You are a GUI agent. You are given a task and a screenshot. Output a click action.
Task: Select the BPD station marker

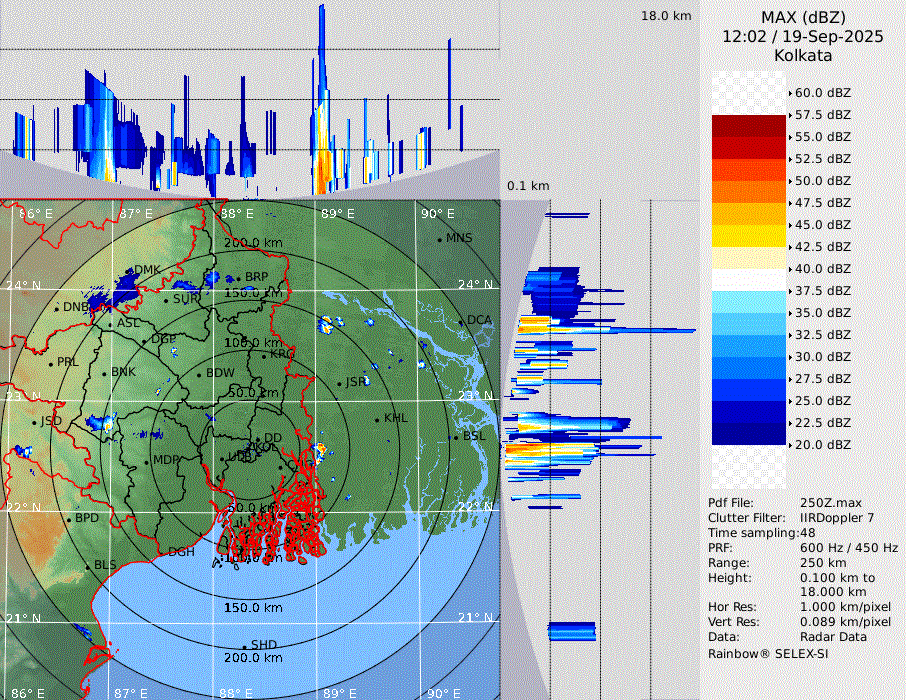(69, 520)
